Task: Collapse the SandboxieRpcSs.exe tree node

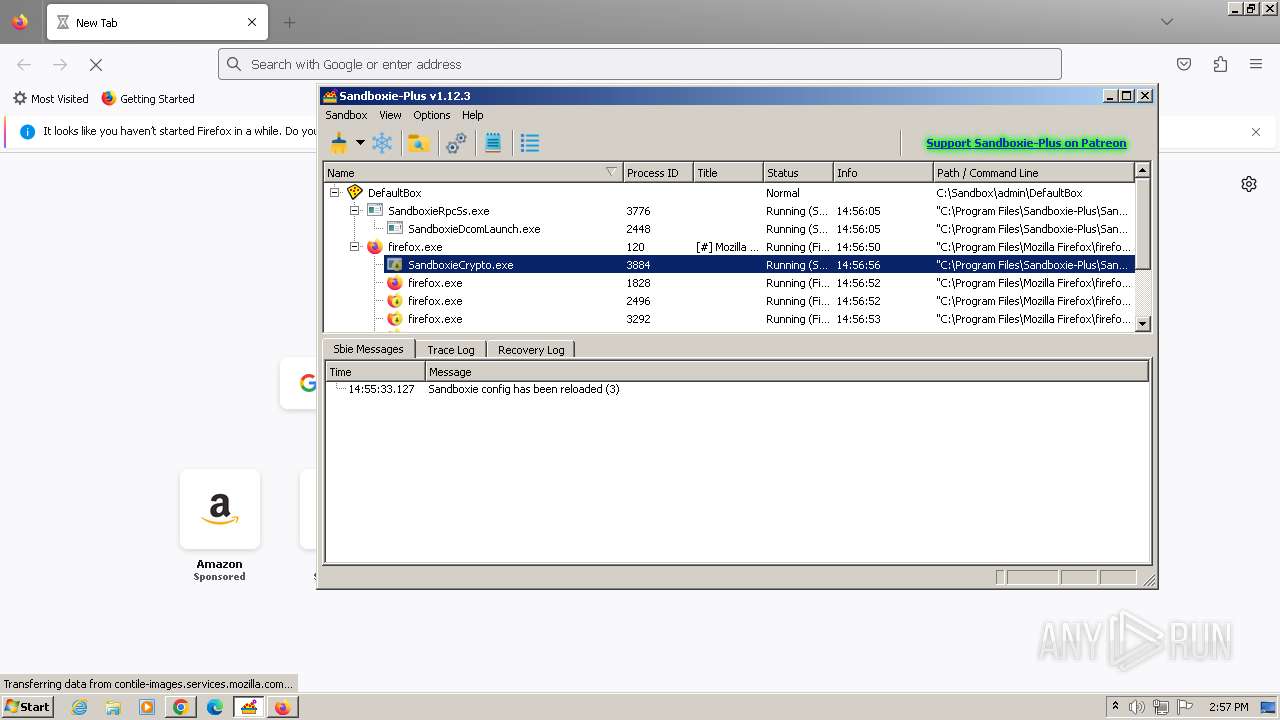Action: coord(354,211)
